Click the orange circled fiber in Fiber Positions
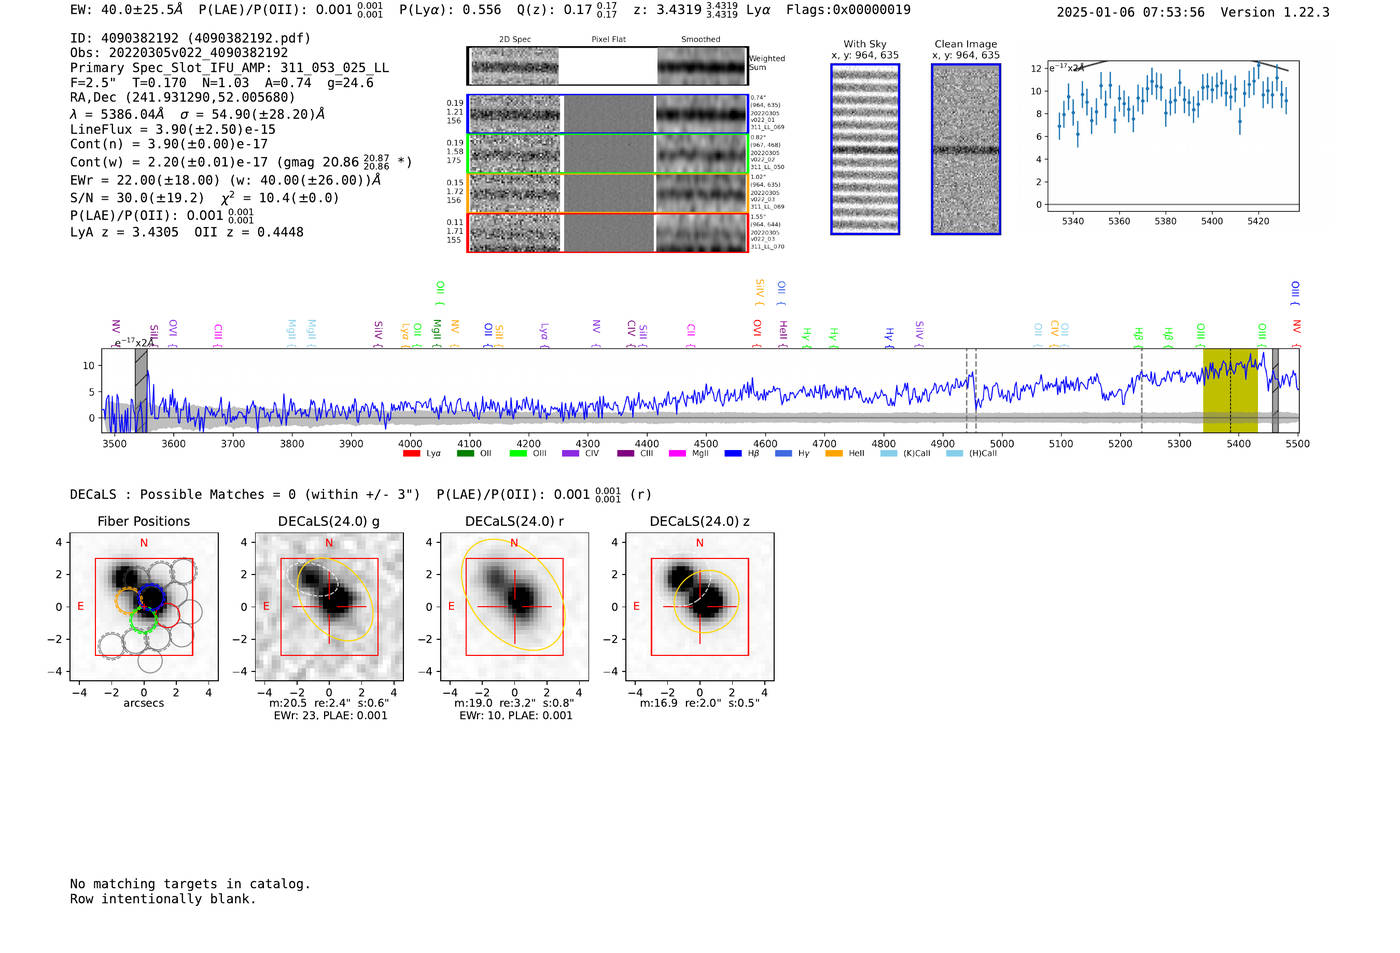Screen dimensions: 1400x953 pos(128,600)
